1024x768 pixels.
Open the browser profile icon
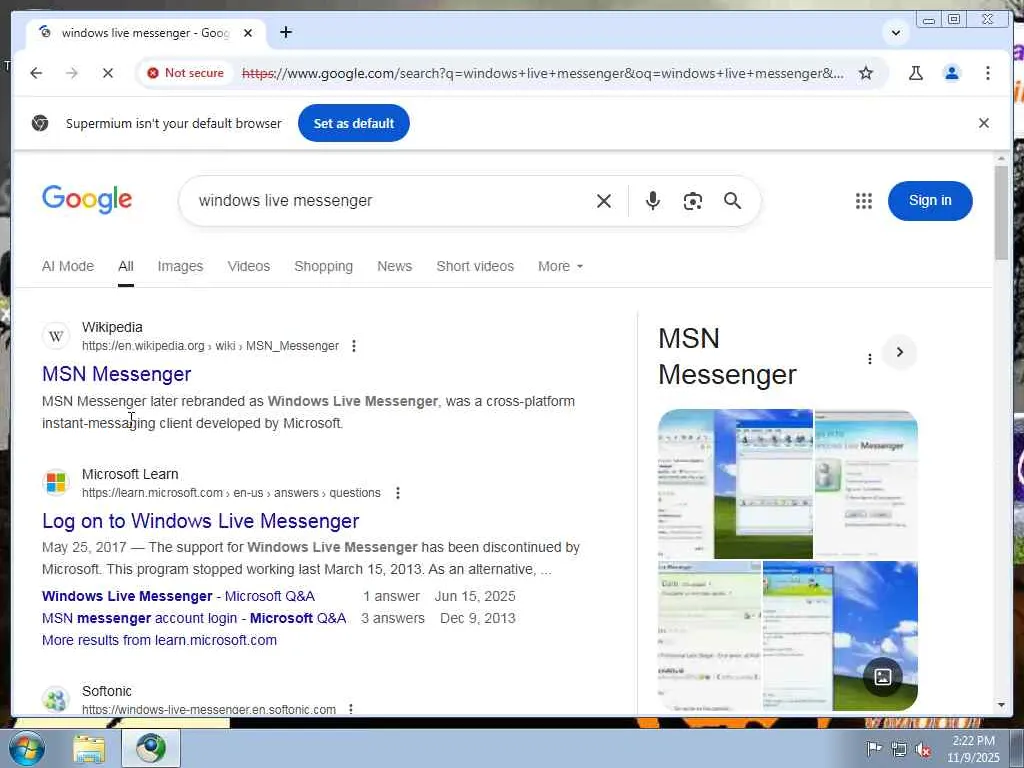(952, 73)
